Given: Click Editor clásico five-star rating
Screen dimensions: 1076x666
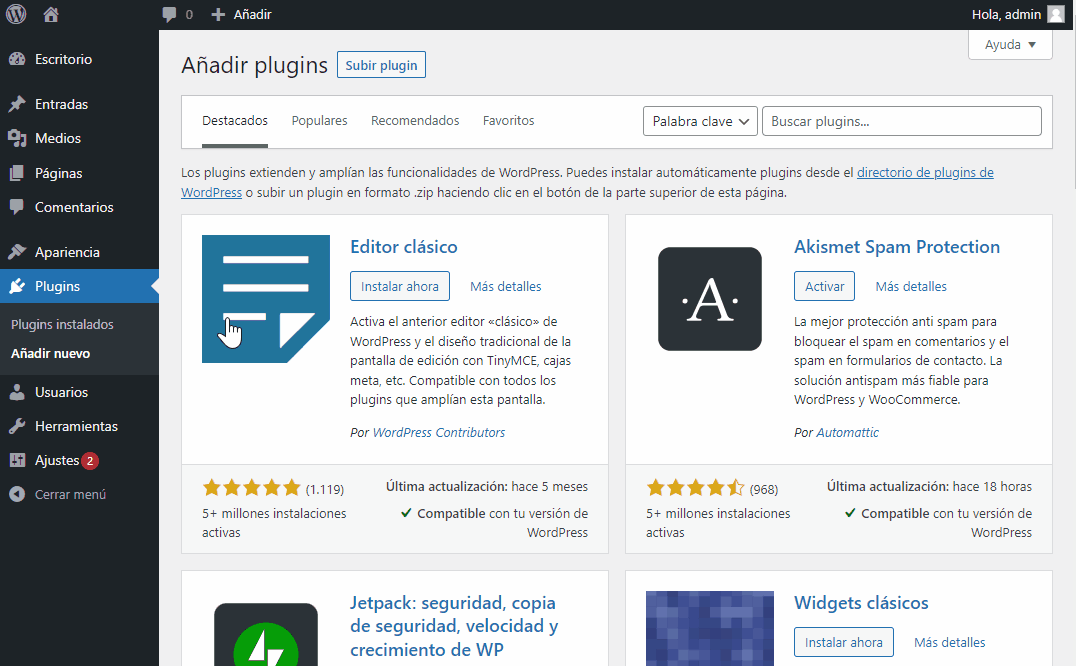Looking at the screenshot, I should (x=251, y=488).
